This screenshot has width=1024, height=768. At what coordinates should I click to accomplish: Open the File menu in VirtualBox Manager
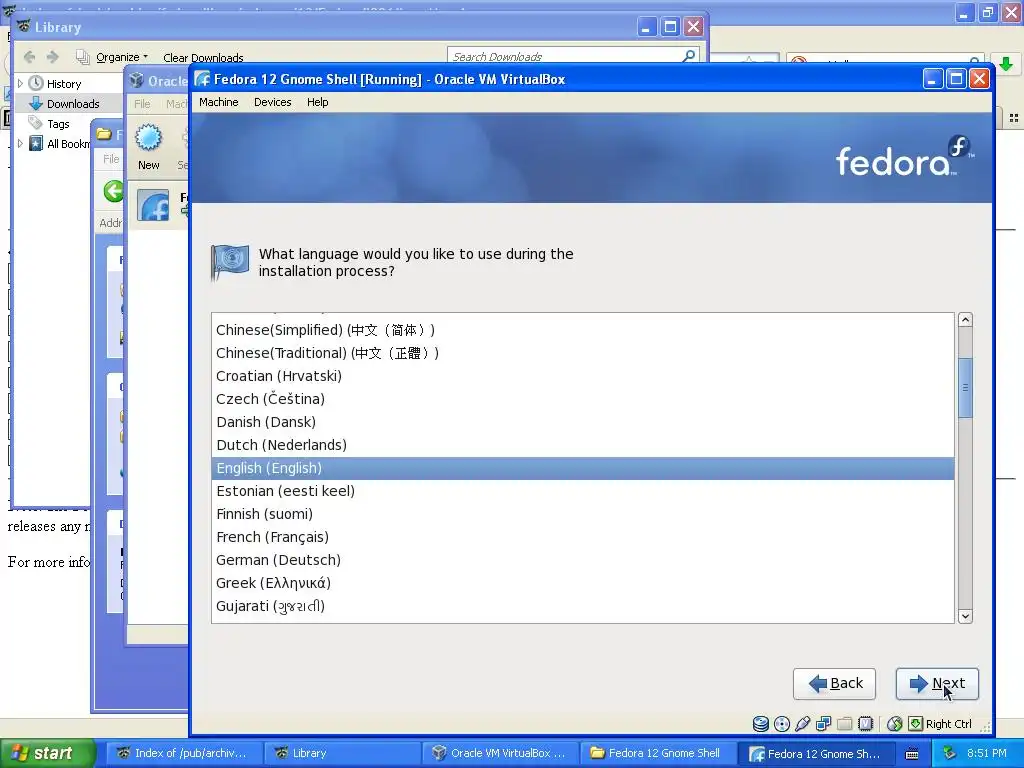click(x=142, y=104)
